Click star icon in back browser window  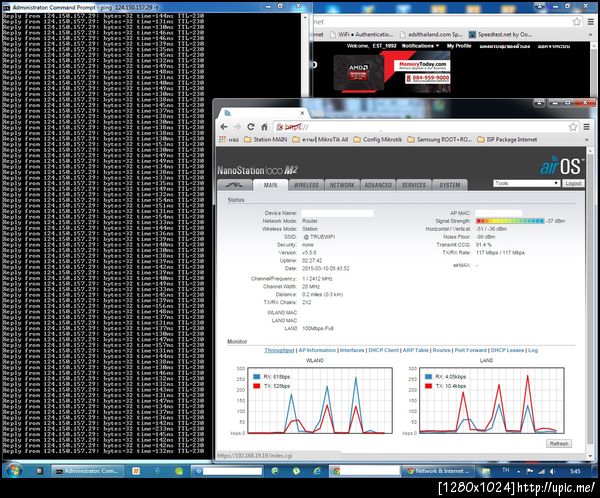coord(577,22)
